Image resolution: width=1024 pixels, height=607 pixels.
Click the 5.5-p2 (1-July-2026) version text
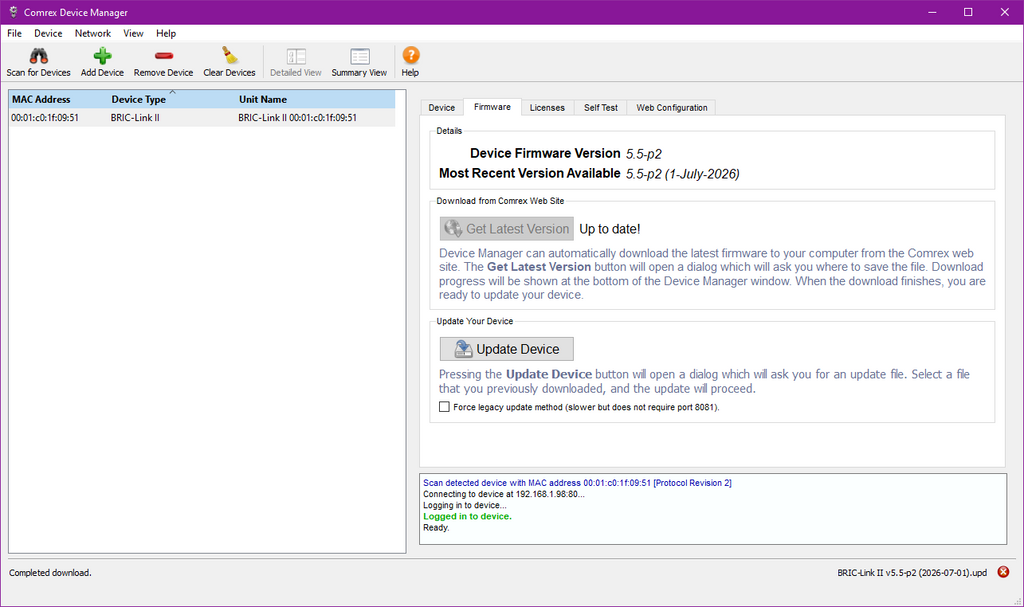682,174
